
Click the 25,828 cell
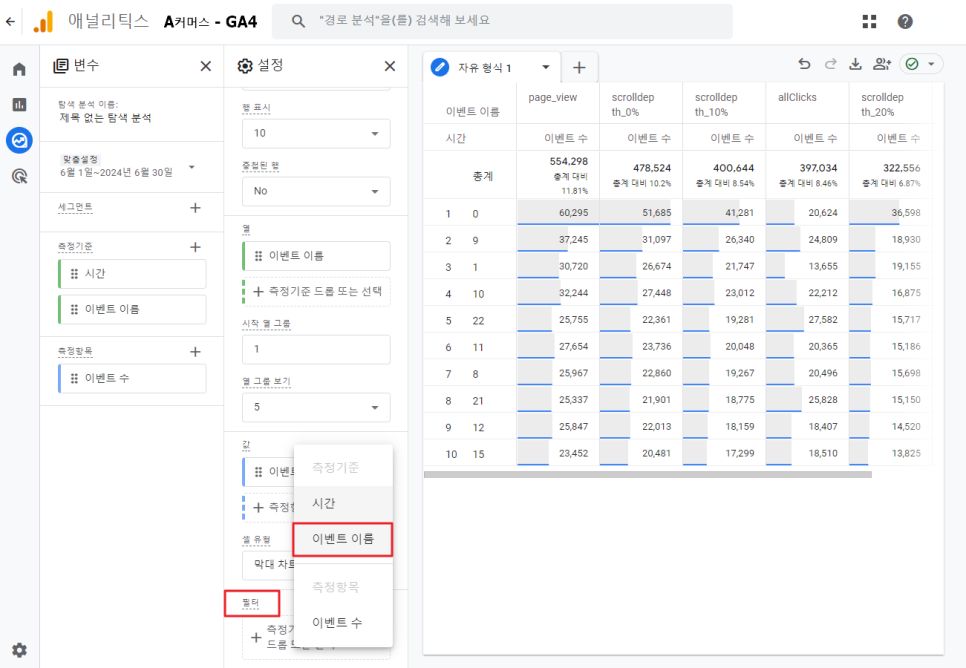(x=807, y=400)
